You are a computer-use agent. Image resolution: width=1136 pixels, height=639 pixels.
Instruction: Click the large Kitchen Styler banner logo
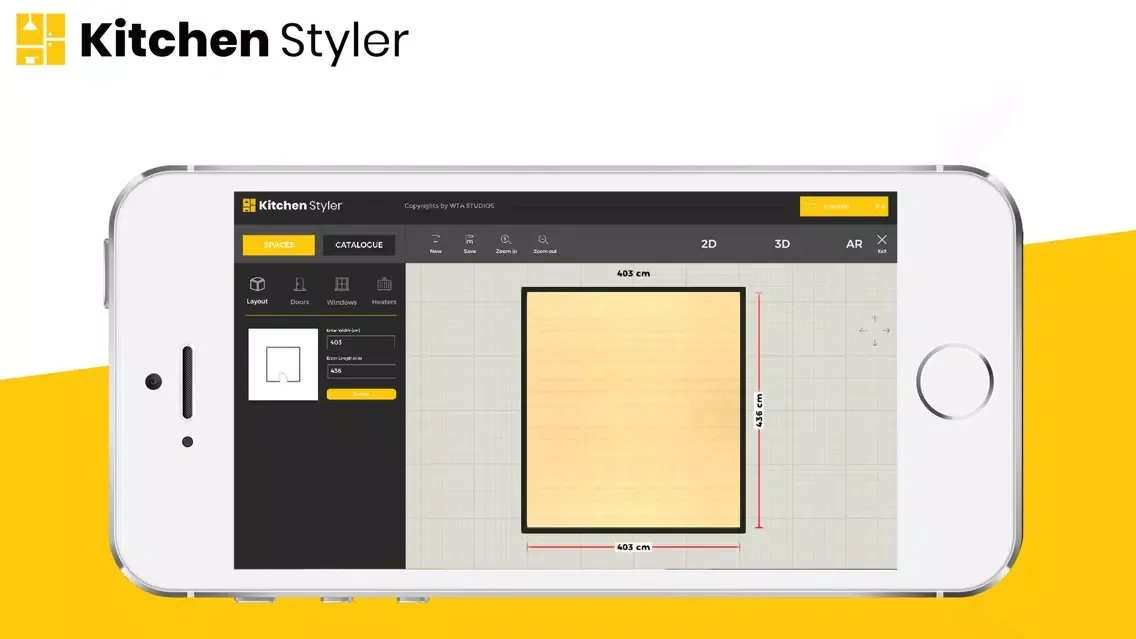tap(212, 40)
